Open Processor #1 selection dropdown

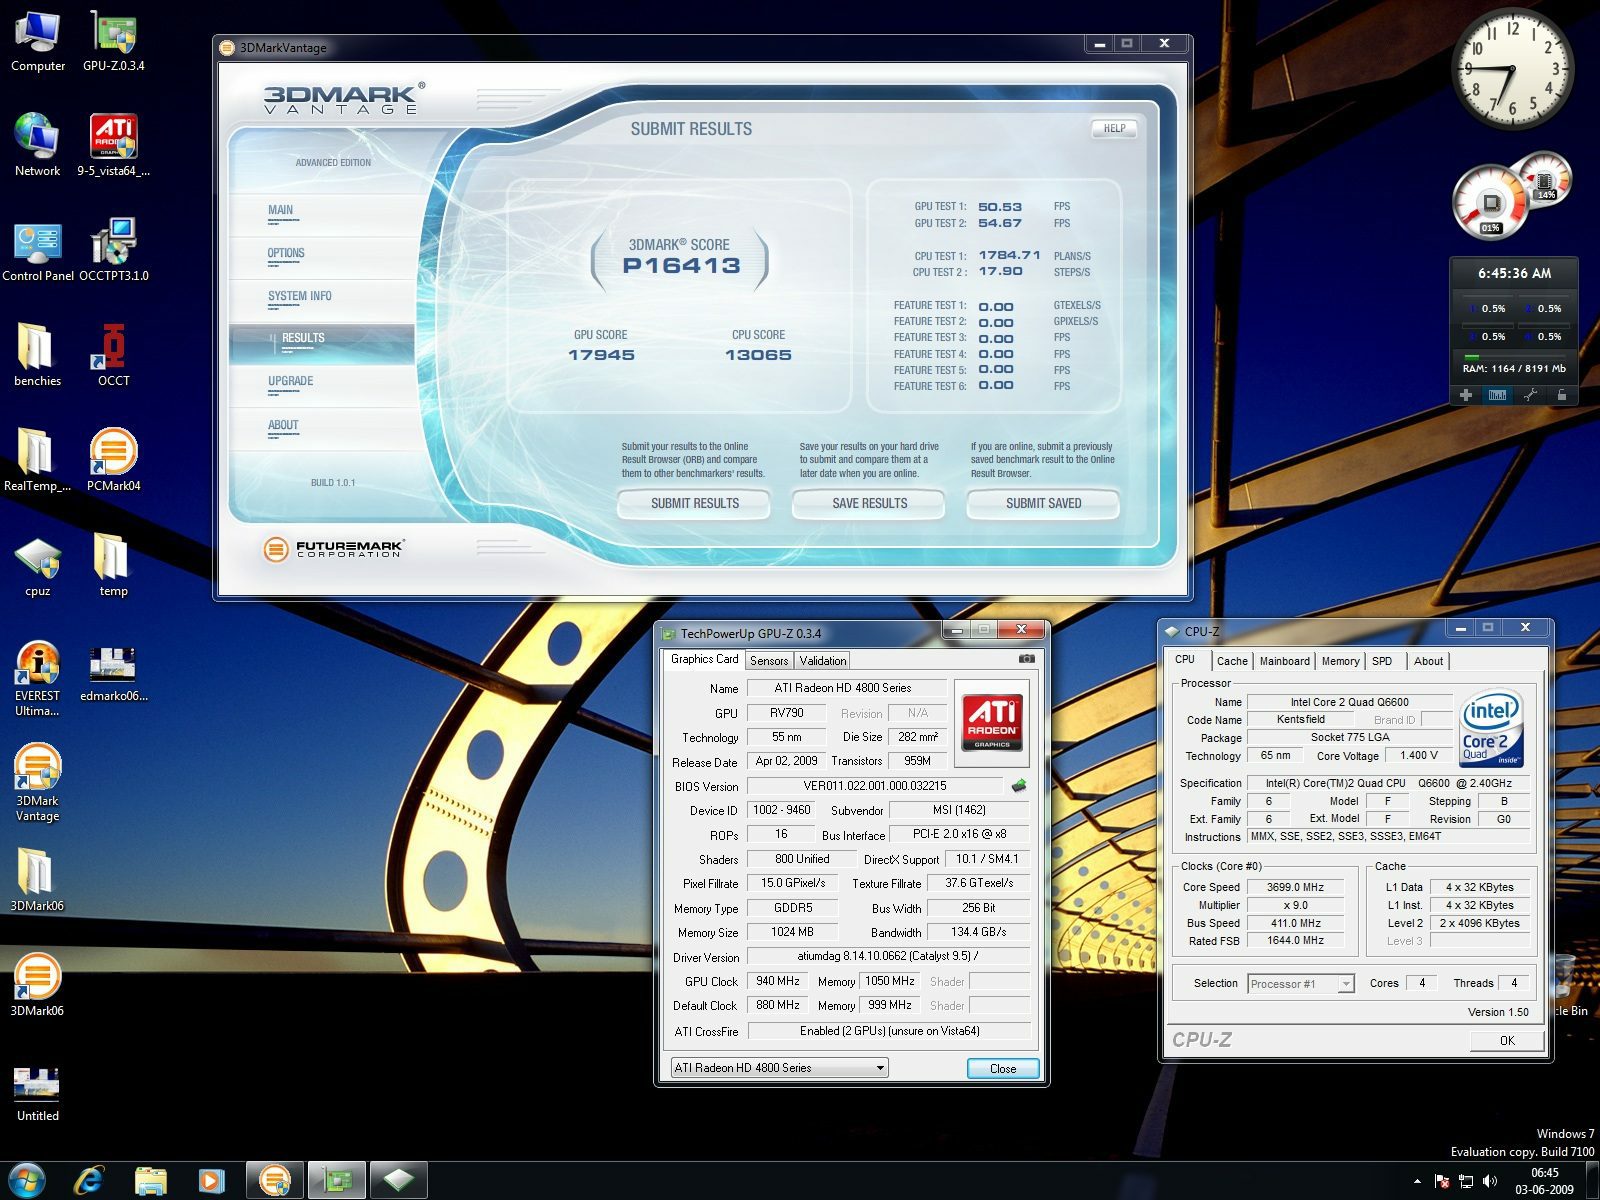point(1301,984)
